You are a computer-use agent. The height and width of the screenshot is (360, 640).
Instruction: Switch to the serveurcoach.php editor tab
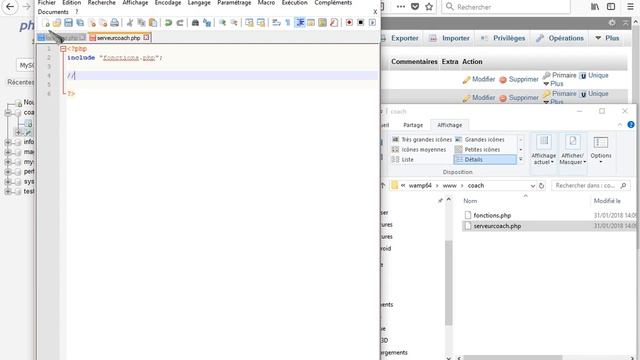coord(118,38)
